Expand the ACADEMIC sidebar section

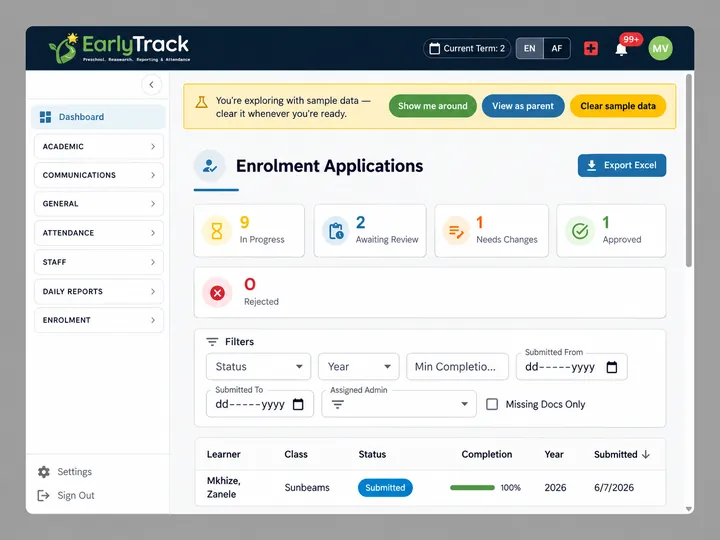[99, 146]
